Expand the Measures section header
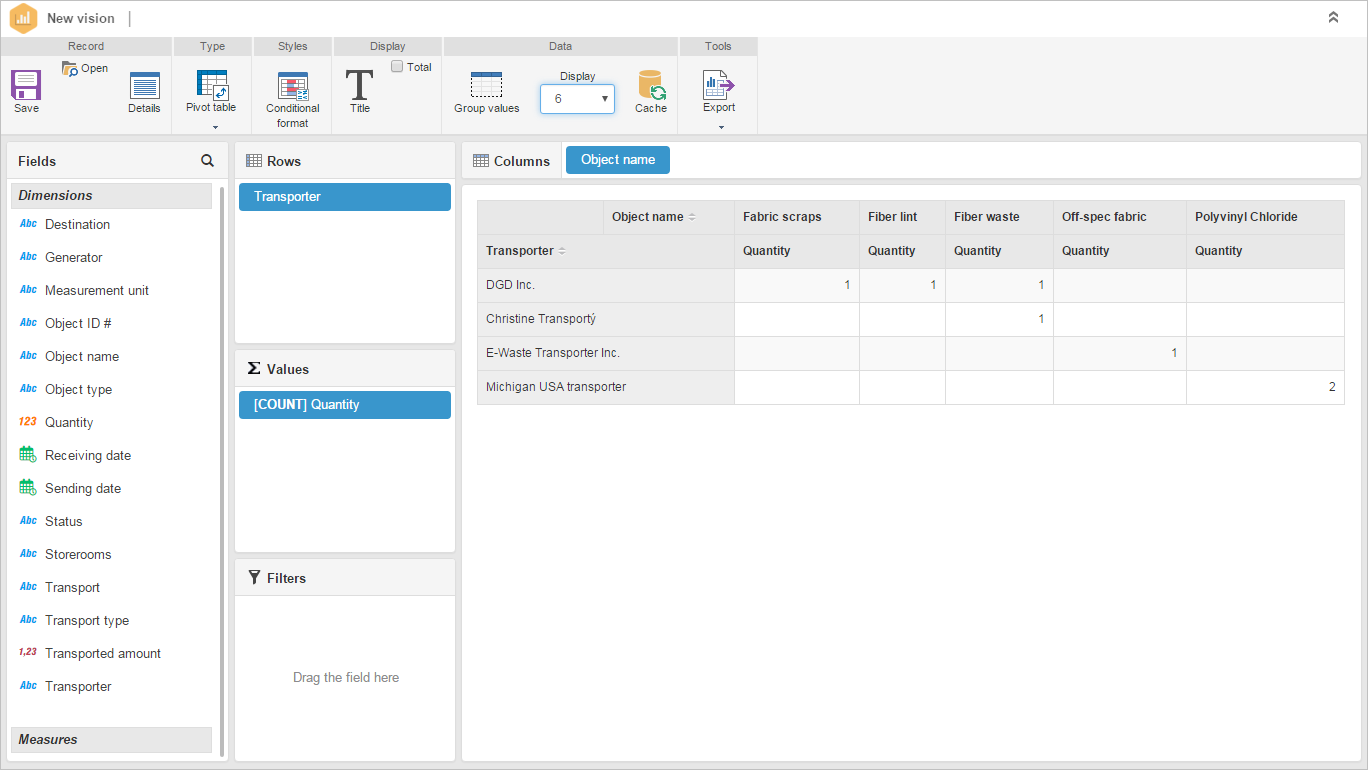 pyautogui.click(x=111, y=740)
